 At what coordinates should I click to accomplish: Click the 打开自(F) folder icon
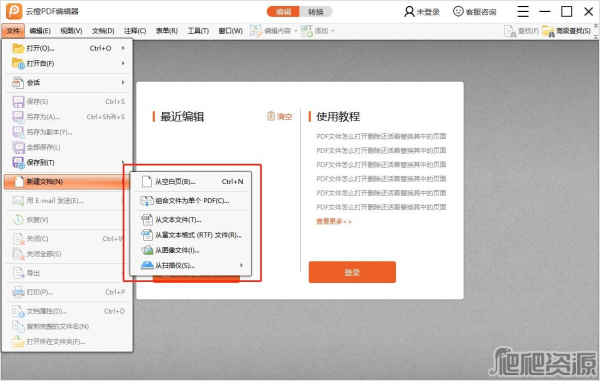(x=18, y=64)
